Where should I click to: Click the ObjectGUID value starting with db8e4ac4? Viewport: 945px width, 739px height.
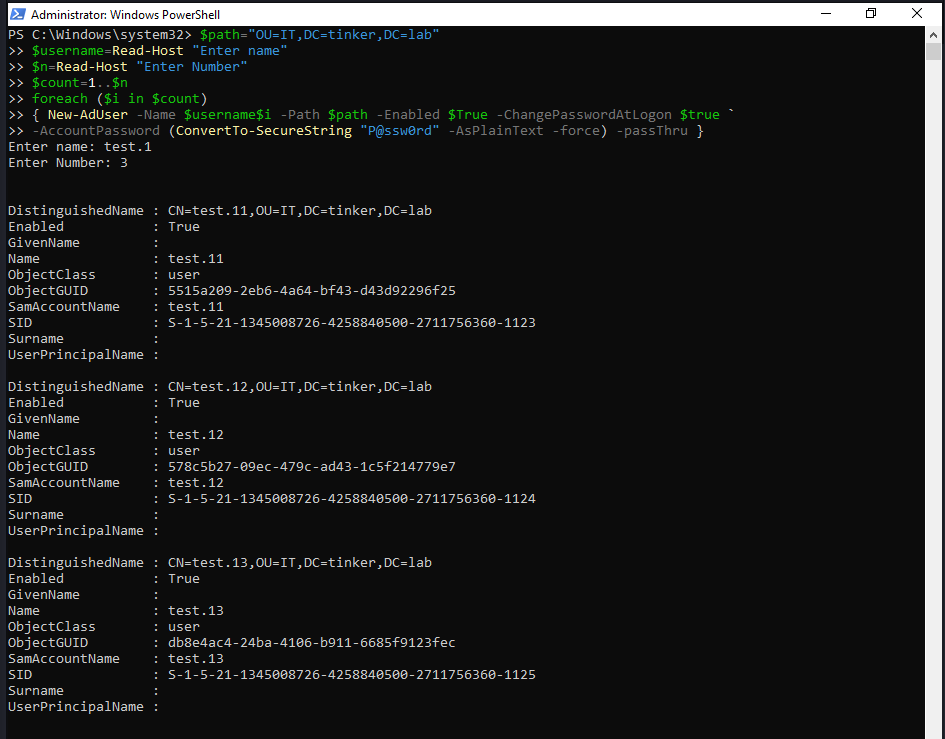point(311,643)
